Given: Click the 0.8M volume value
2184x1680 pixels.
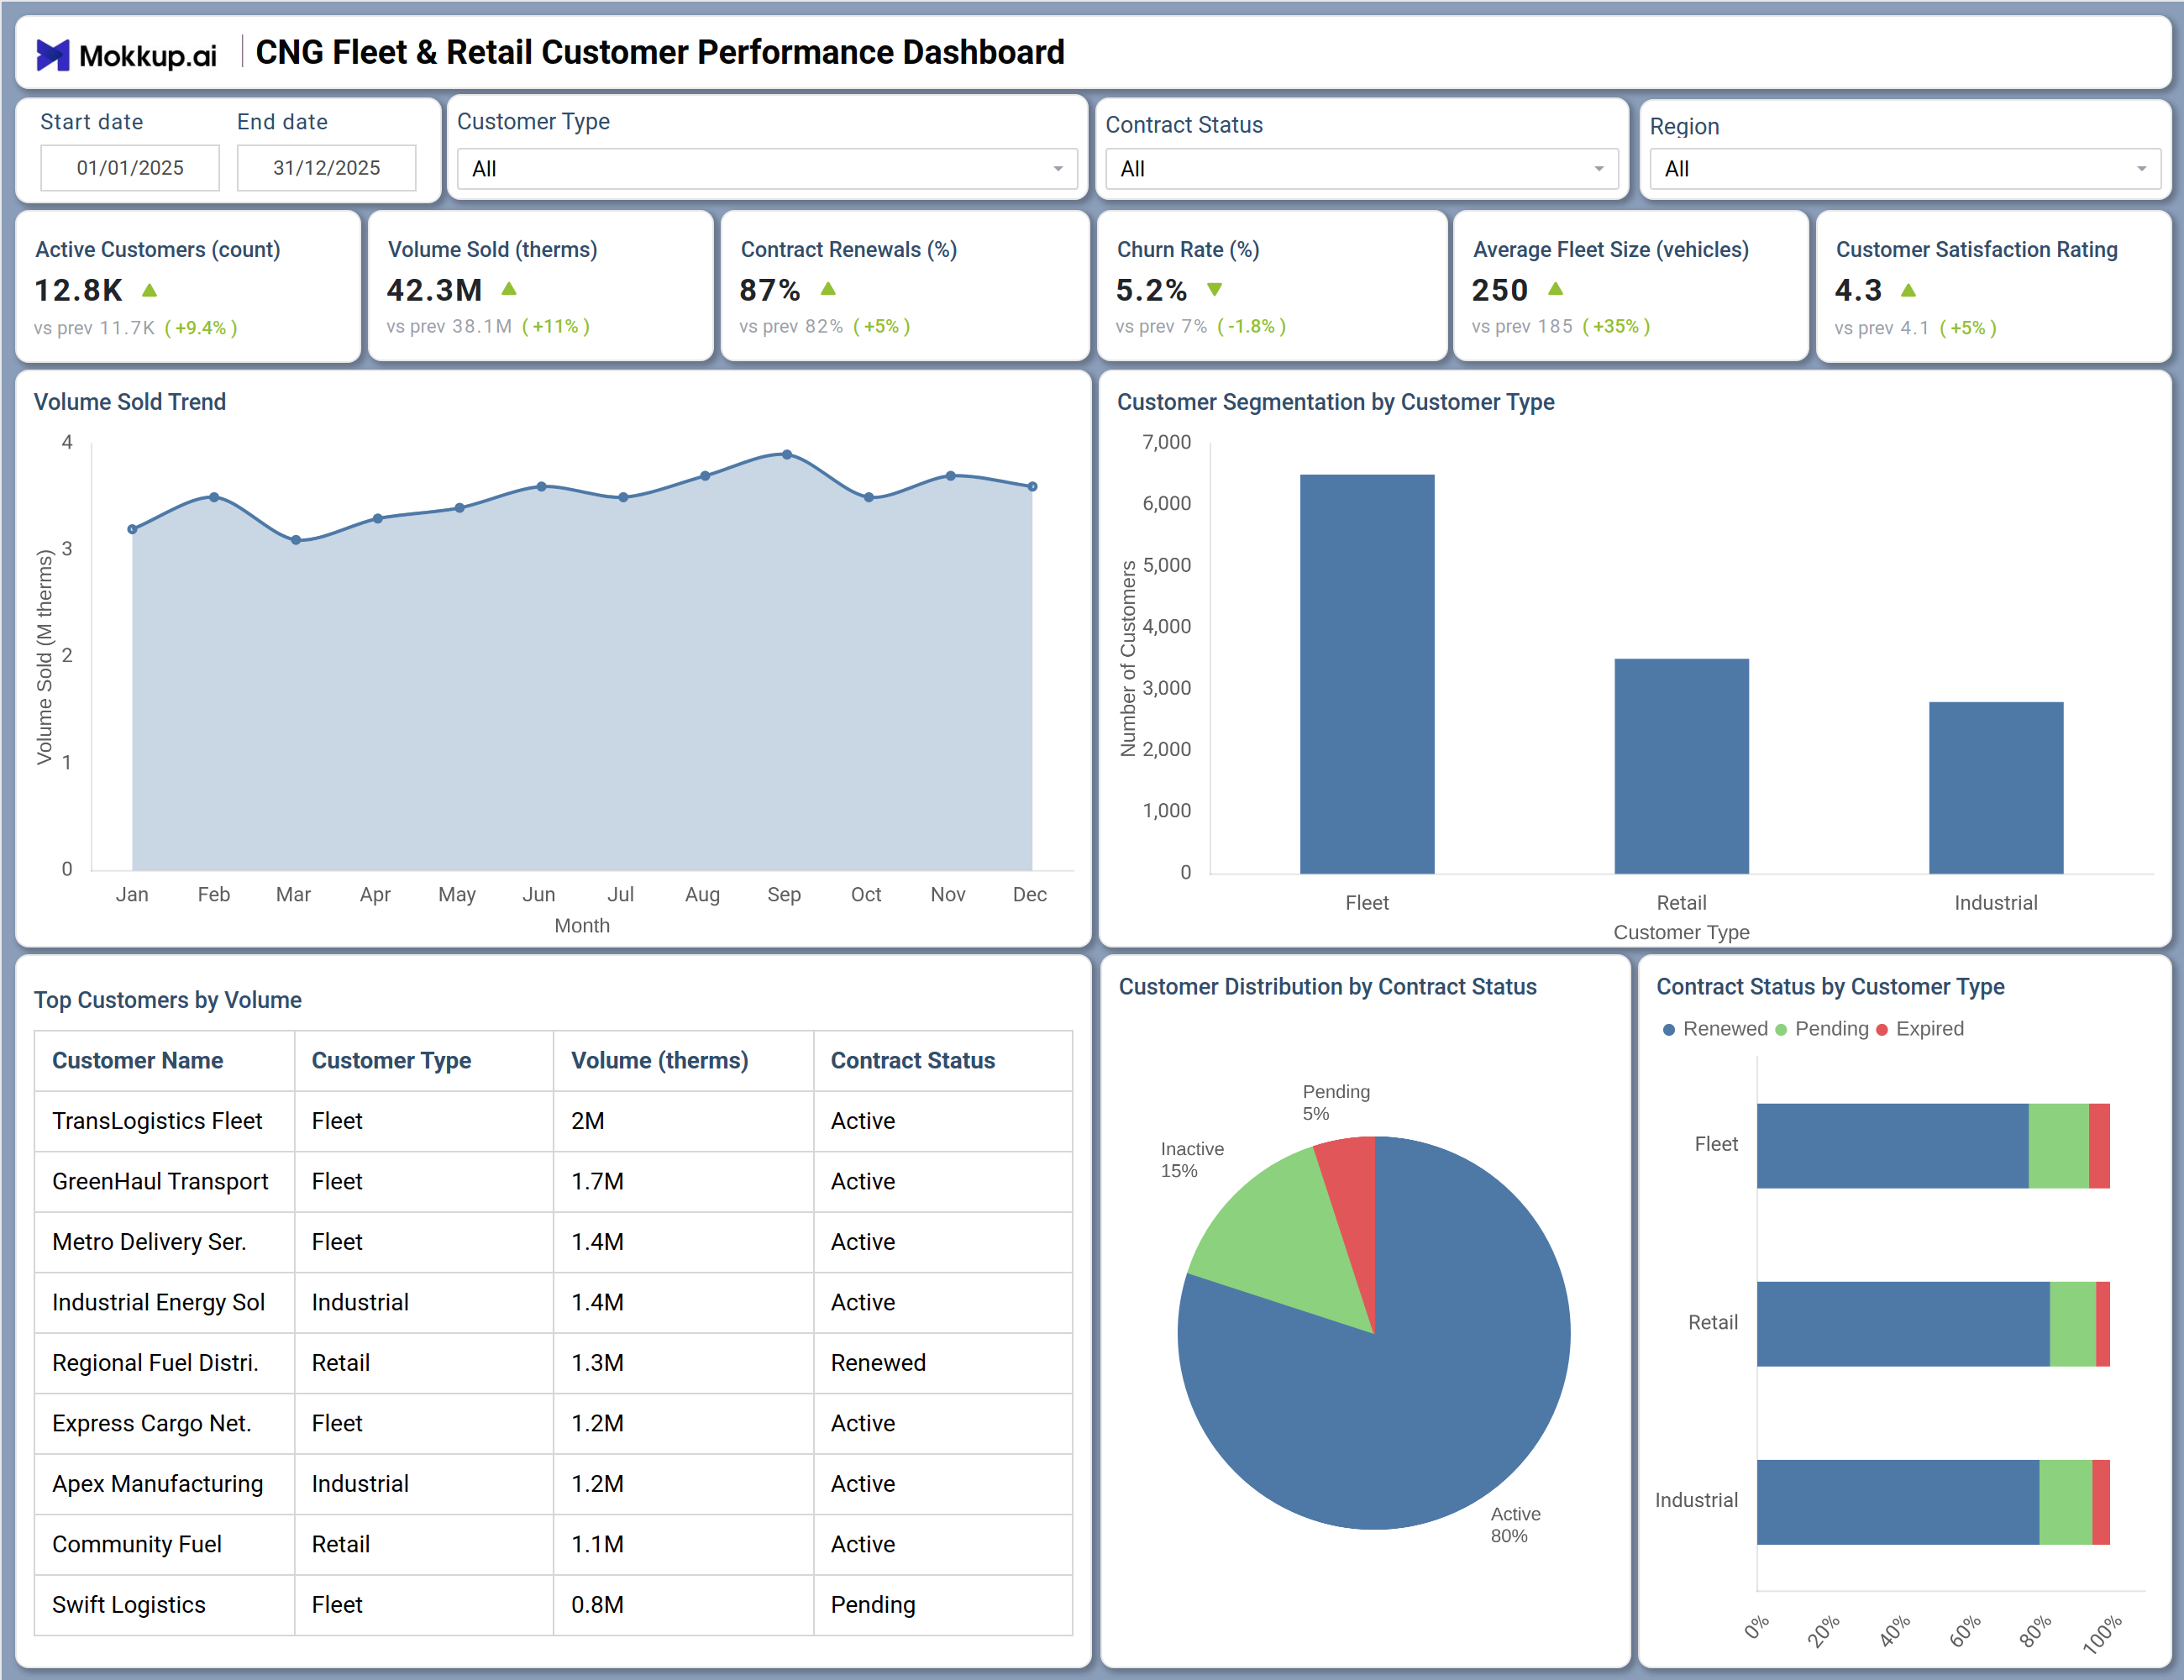Looking at the screenshot, I should click(x=597, y=1605).
